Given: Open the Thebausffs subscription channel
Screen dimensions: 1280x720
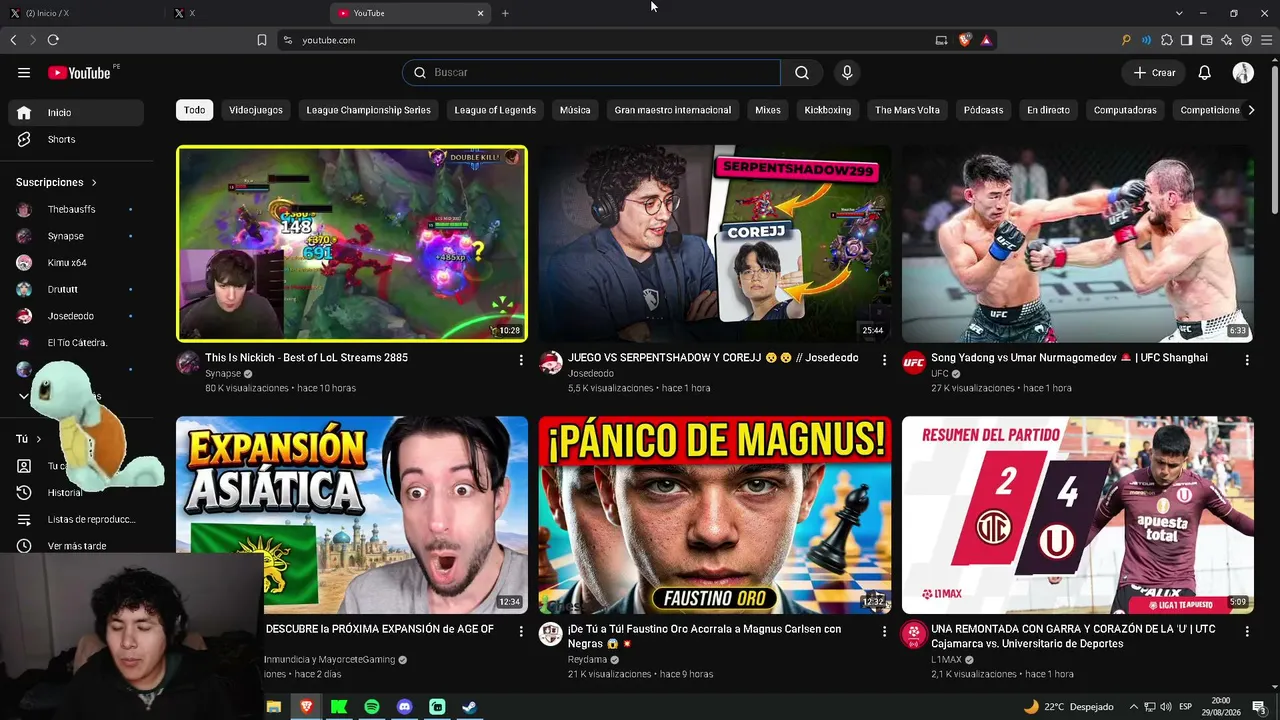Looking at the screenshot, I should pyautogui.click(x=76, y=209).
